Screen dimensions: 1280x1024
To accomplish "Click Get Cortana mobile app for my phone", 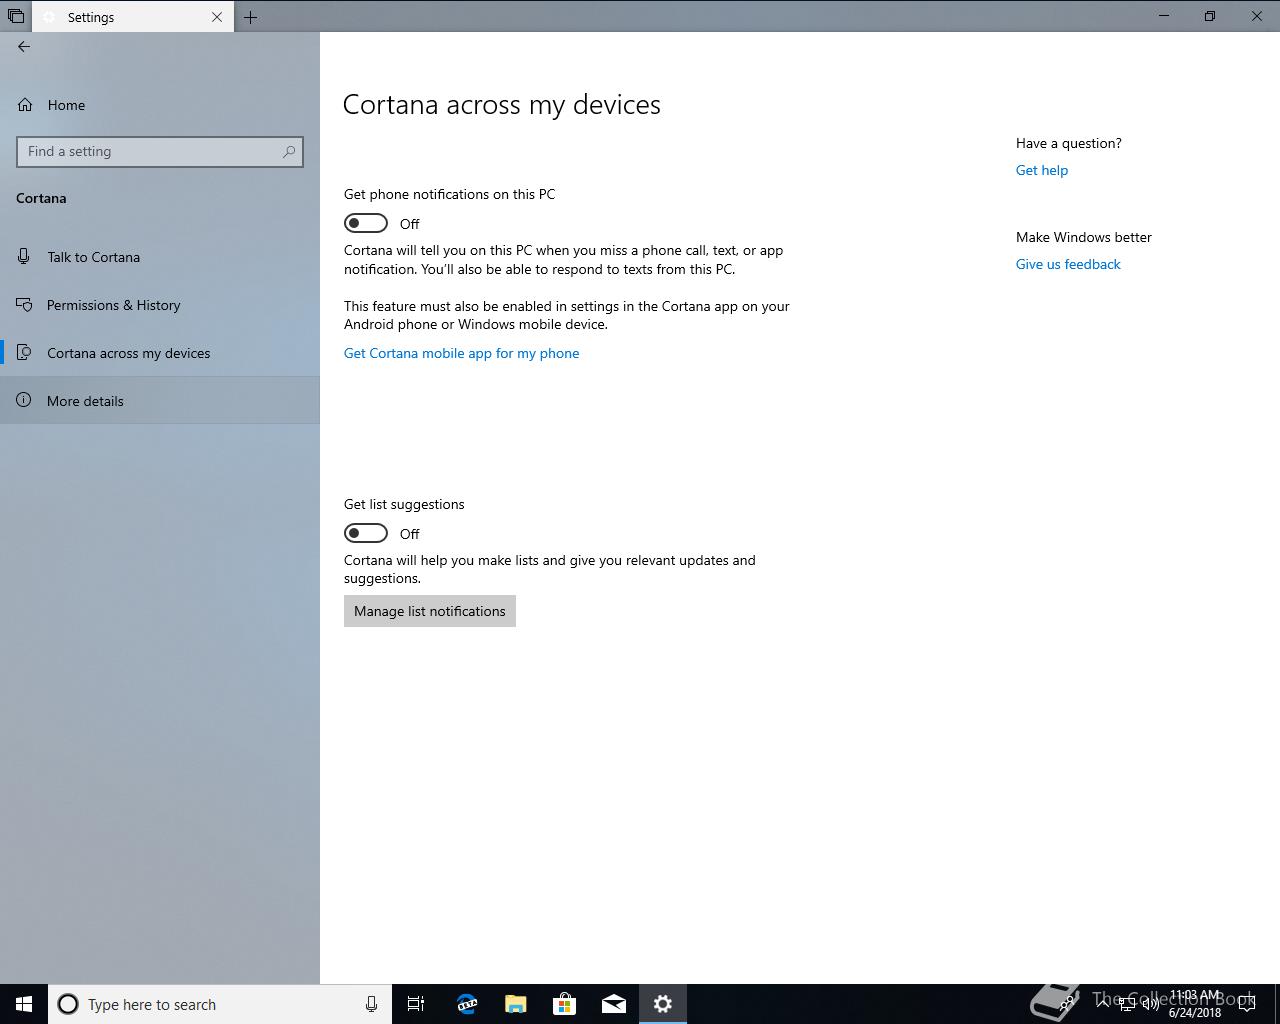I will [x=461, y=353].
